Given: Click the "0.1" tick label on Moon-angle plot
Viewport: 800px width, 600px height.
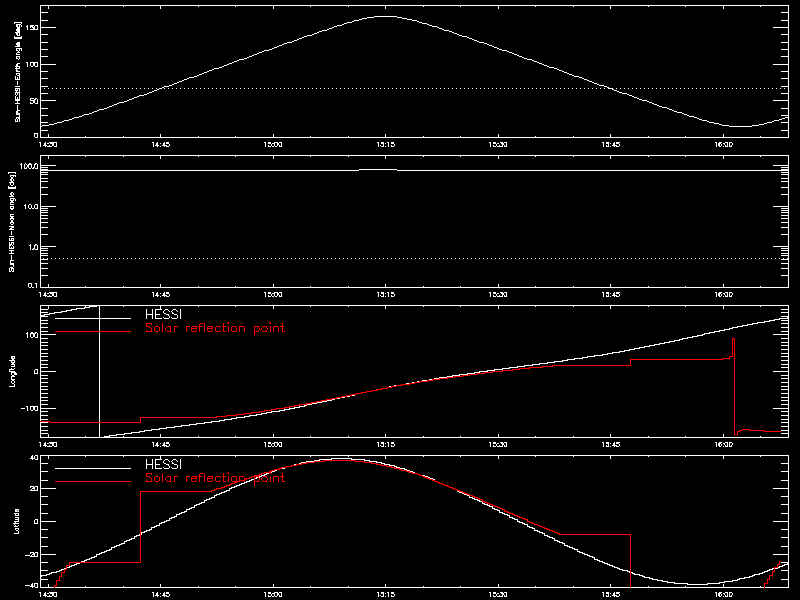Looking at the screenshot, I should point(33,285).
